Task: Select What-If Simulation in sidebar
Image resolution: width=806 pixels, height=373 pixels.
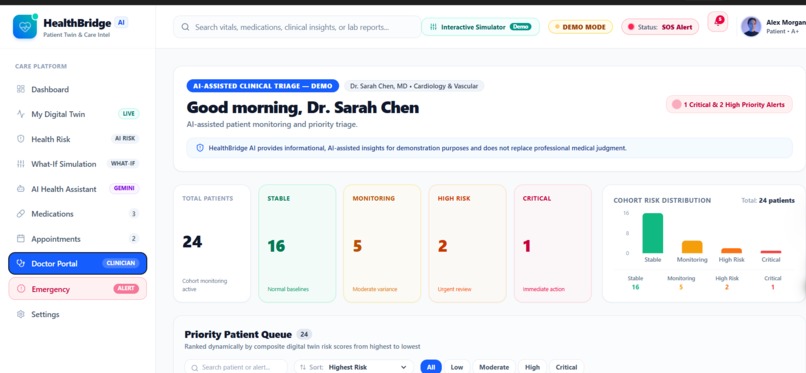Action: tap(78, 164)
